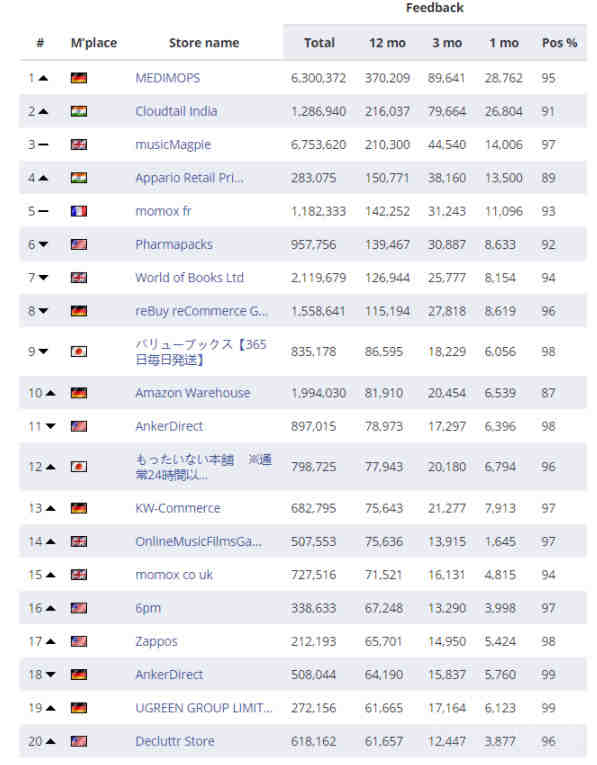Viewport: 597px width, 765px height.
Task: Click the up arrow next to rank 20
Action: (51, 741)
